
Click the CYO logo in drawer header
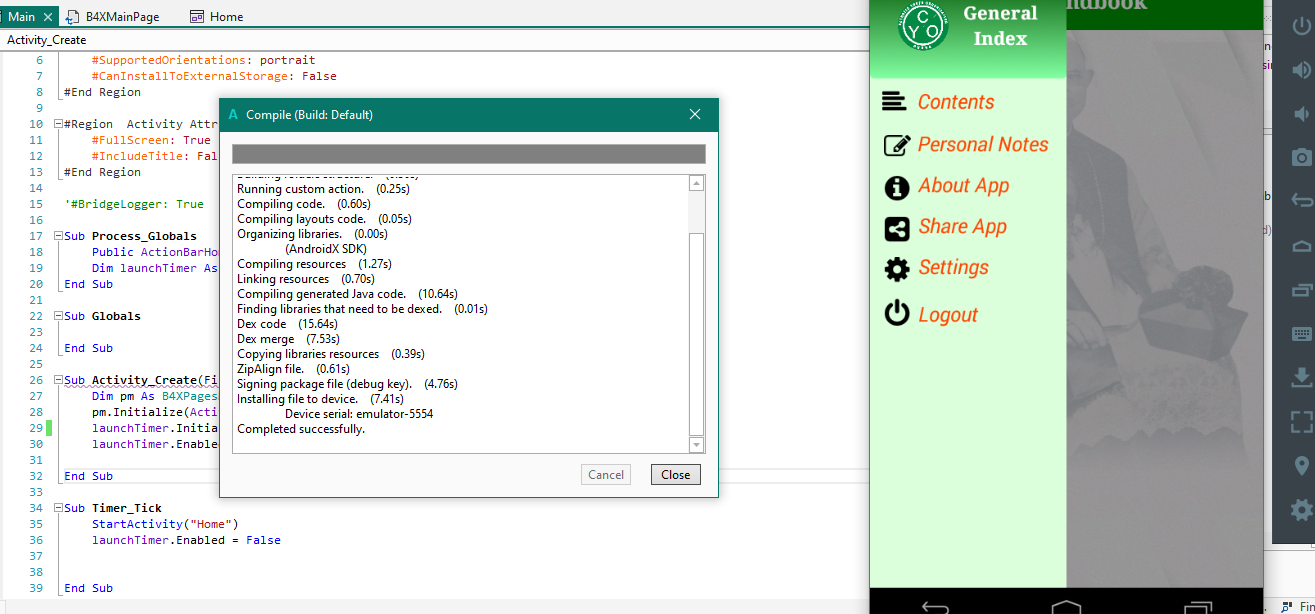pos(923,27)
